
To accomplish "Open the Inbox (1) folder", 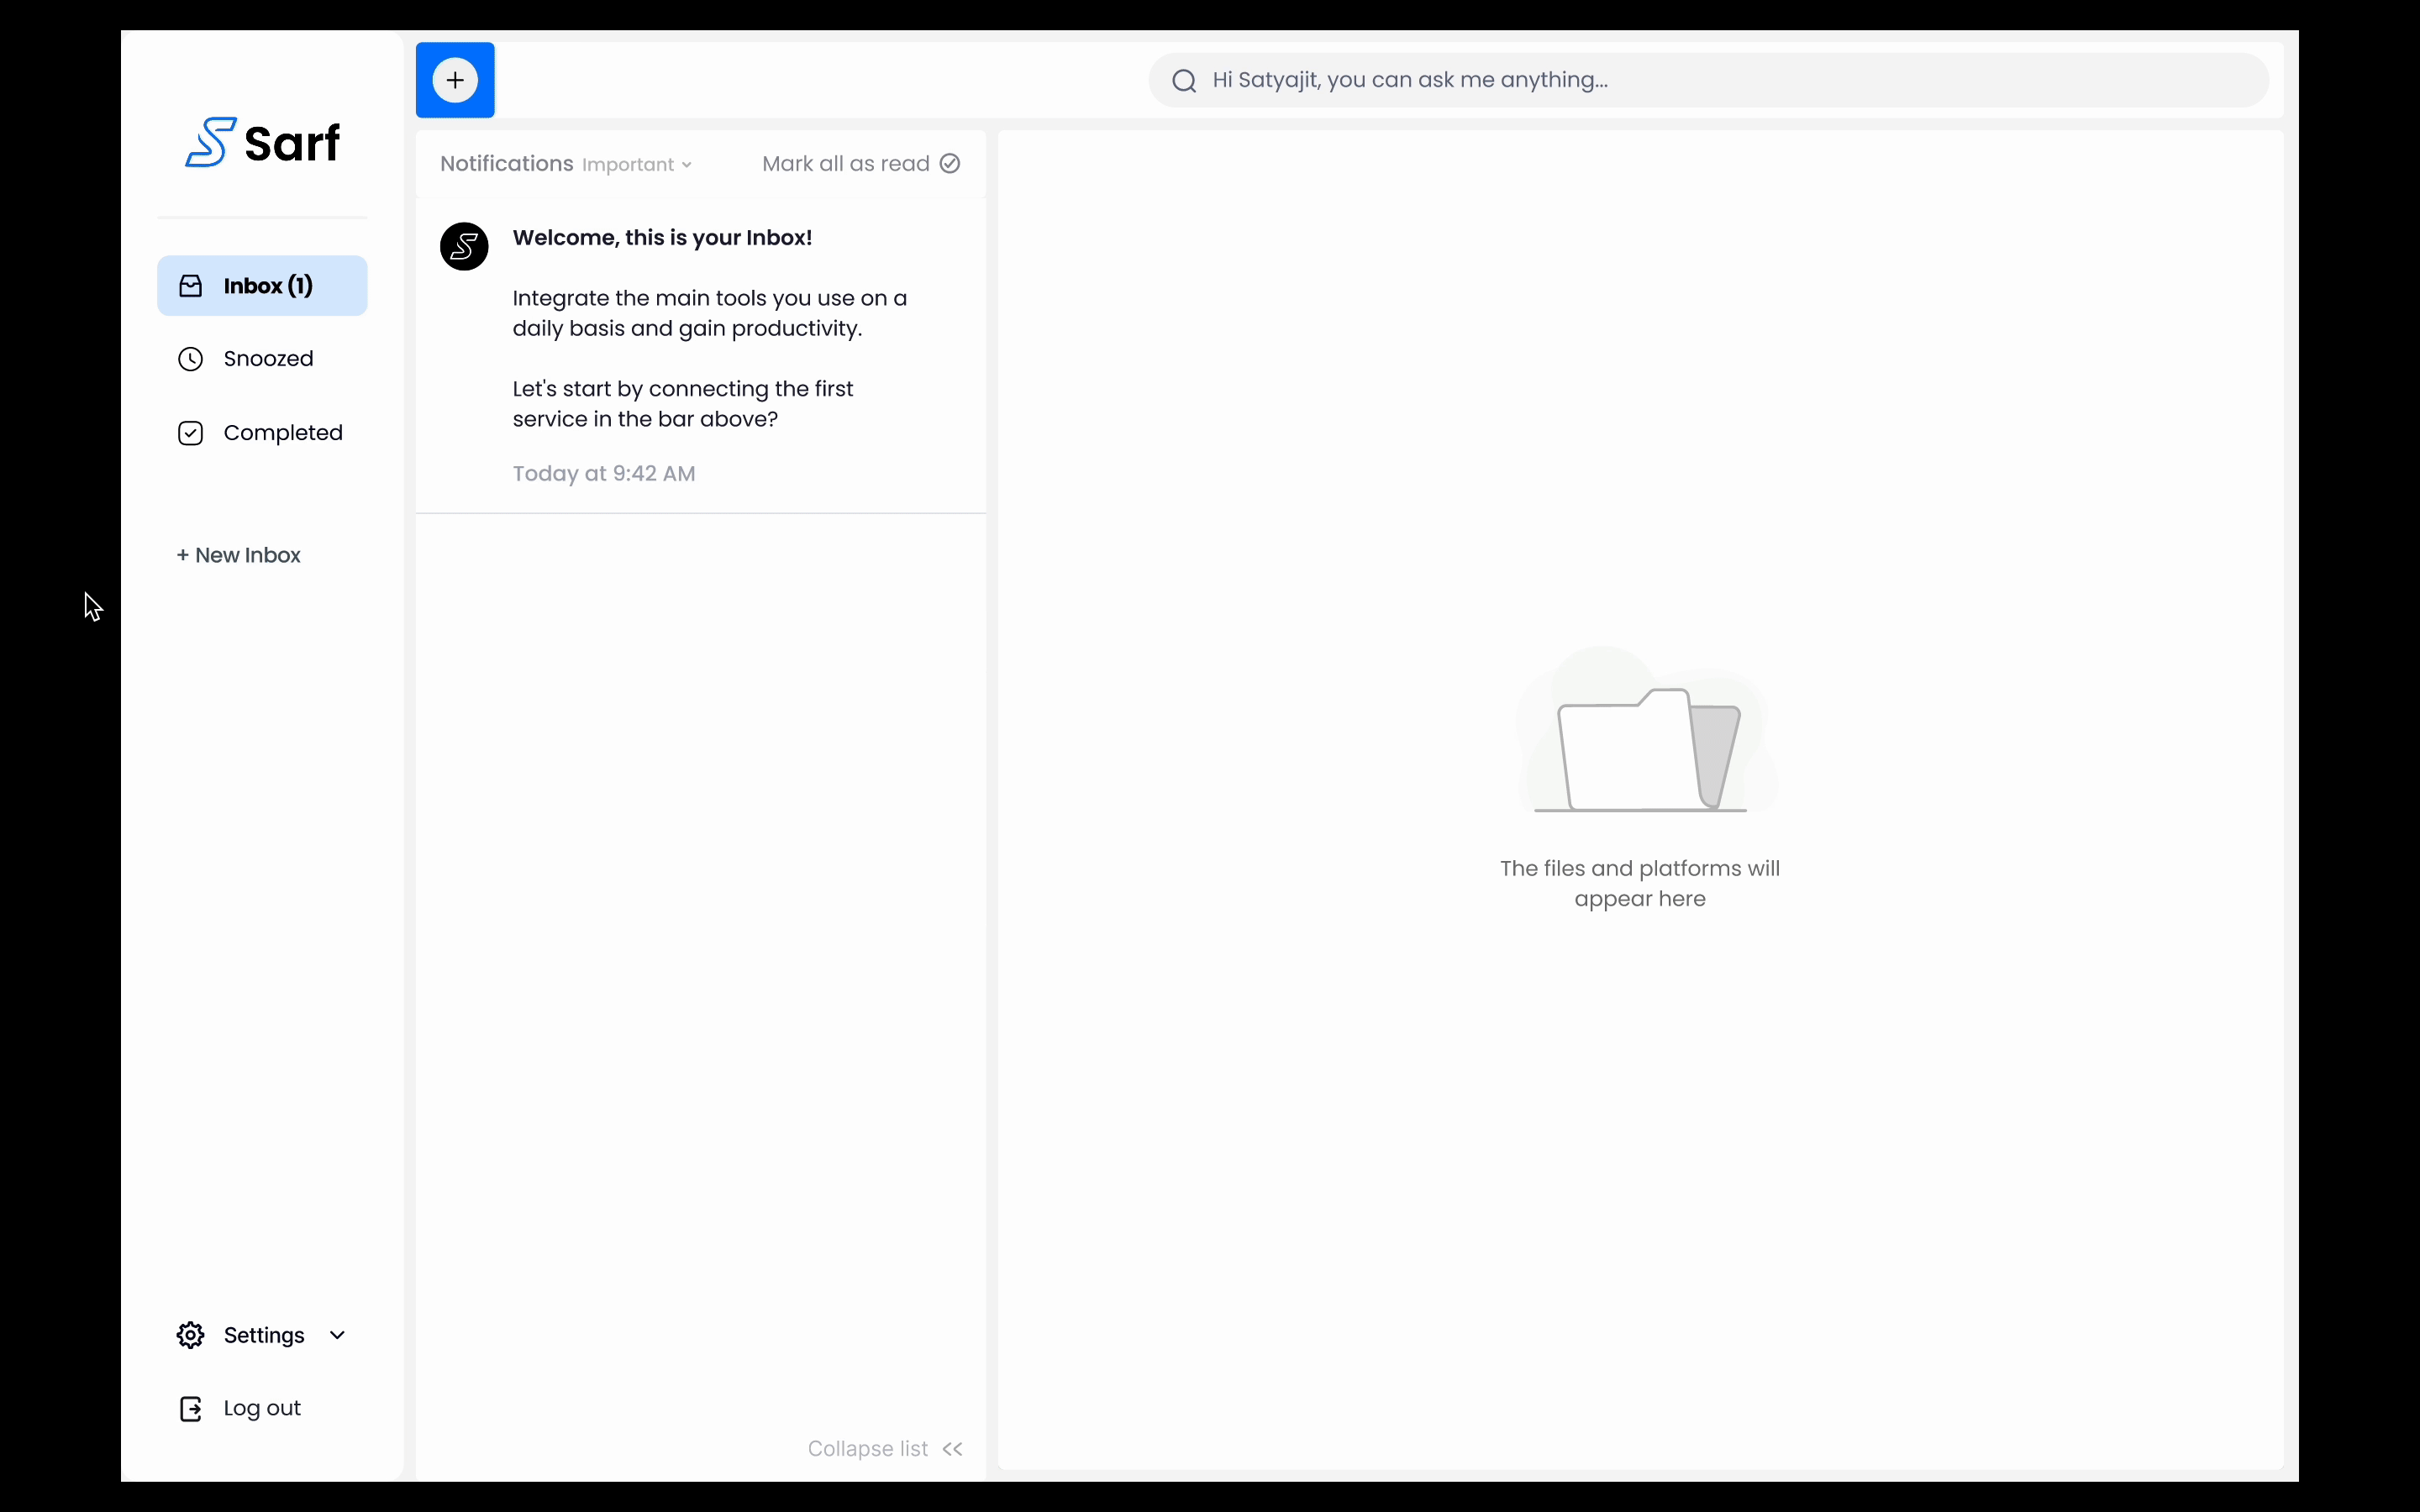I will tap(262, 286).
